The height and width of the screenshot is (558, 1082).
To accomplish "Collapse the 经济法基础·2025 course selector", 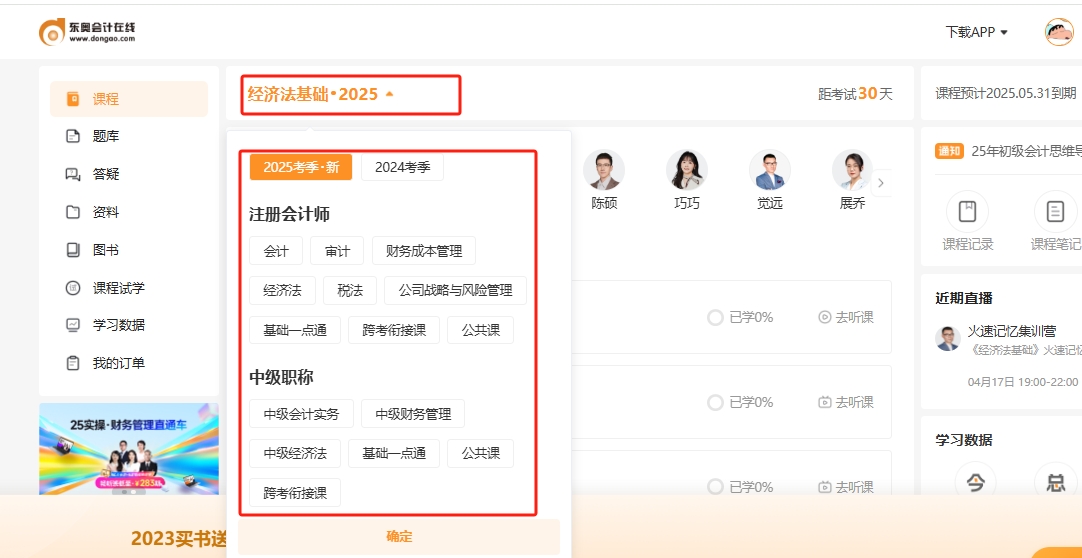I will [x=321, y=94].
